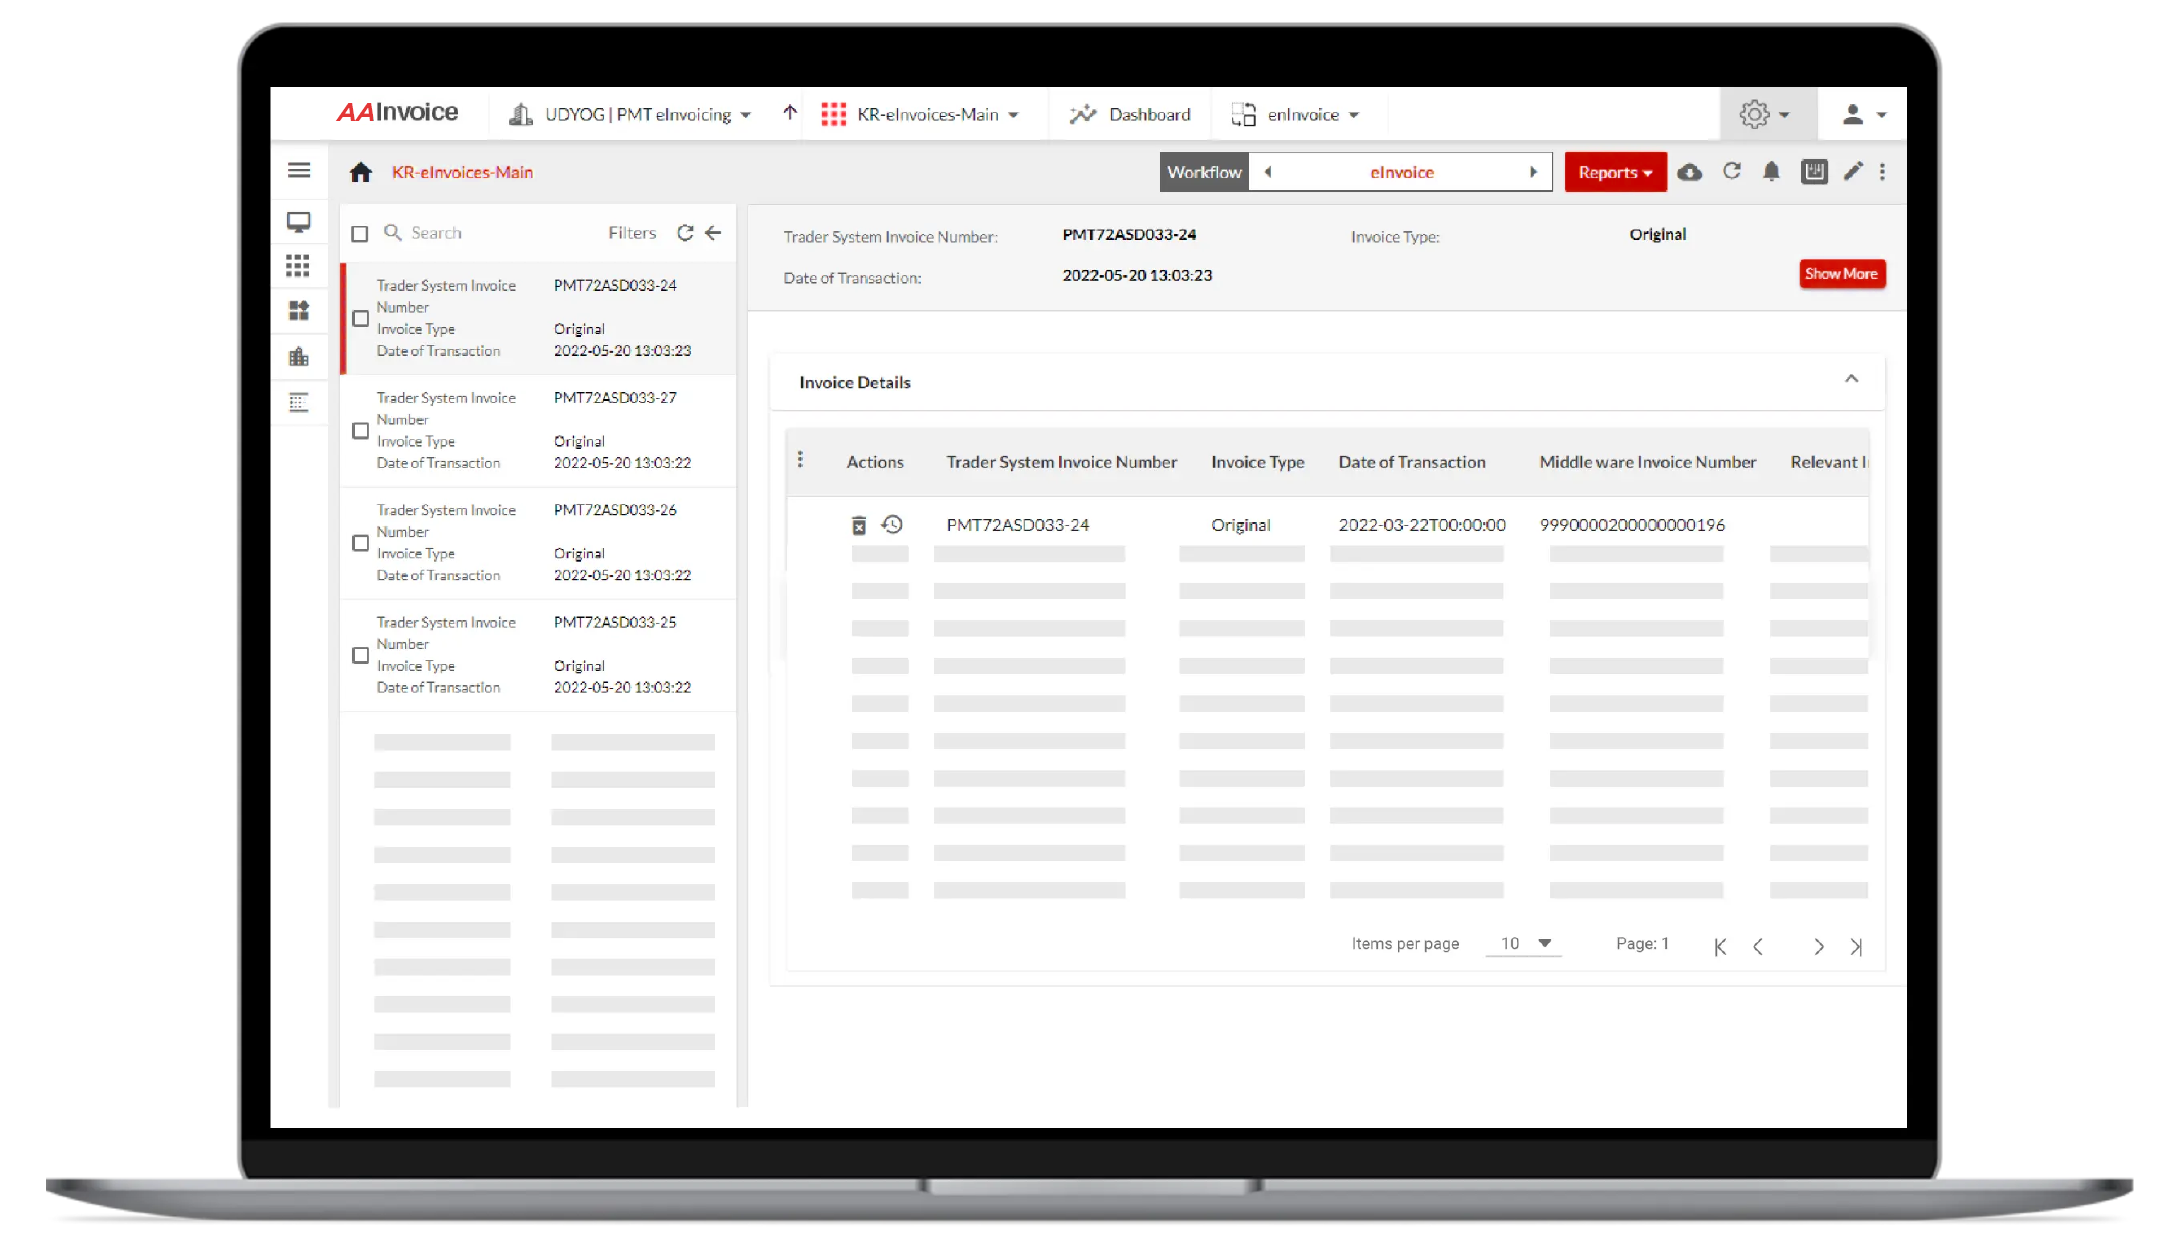Open the KR-eInvoices-Main dropdown in navbar

(x=920, y=115)
